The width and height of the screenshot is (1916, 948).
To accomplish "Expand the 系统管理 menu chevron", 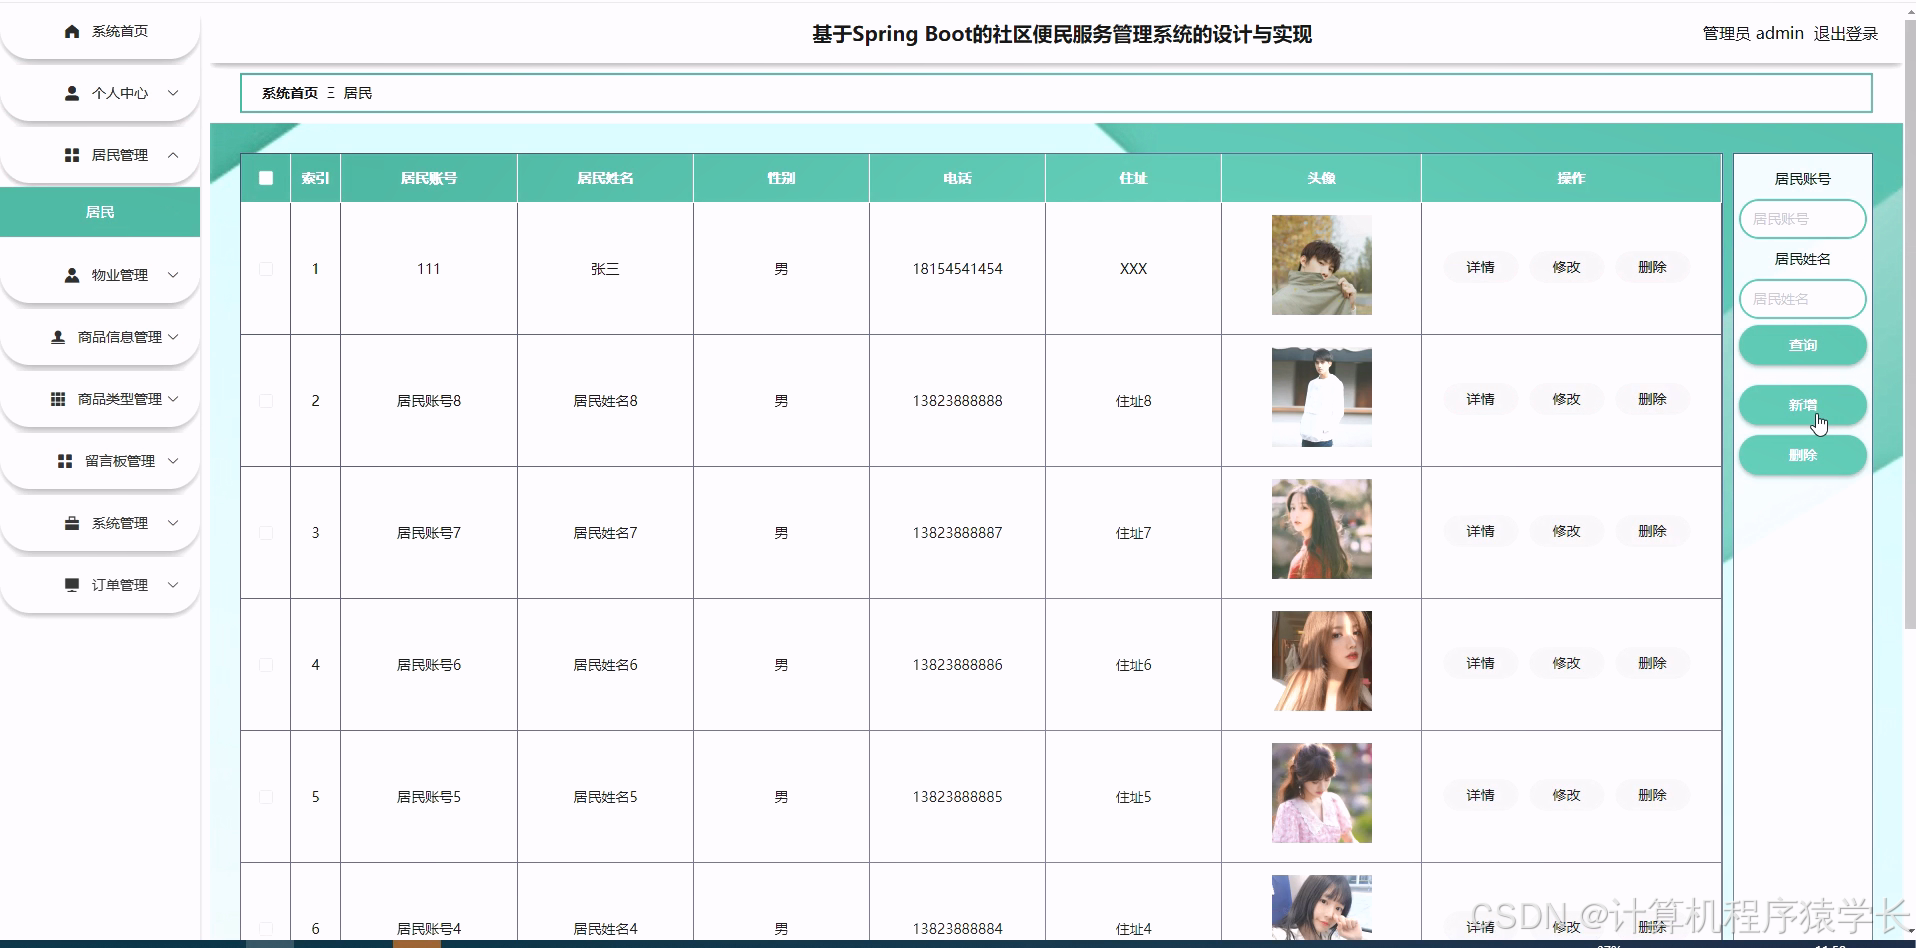I will click(x=173, y=523).
